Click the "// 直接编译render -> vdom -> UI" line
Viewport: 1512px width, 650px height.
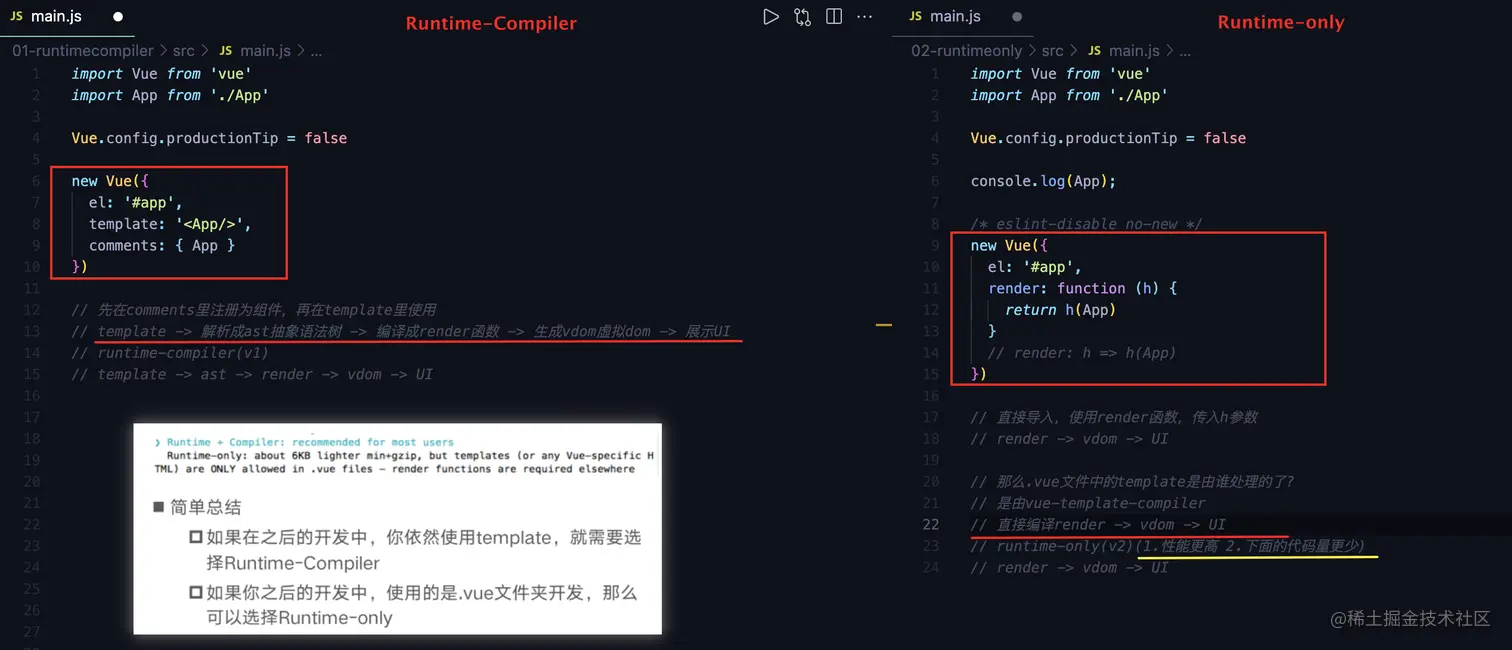click(1098, 524)
